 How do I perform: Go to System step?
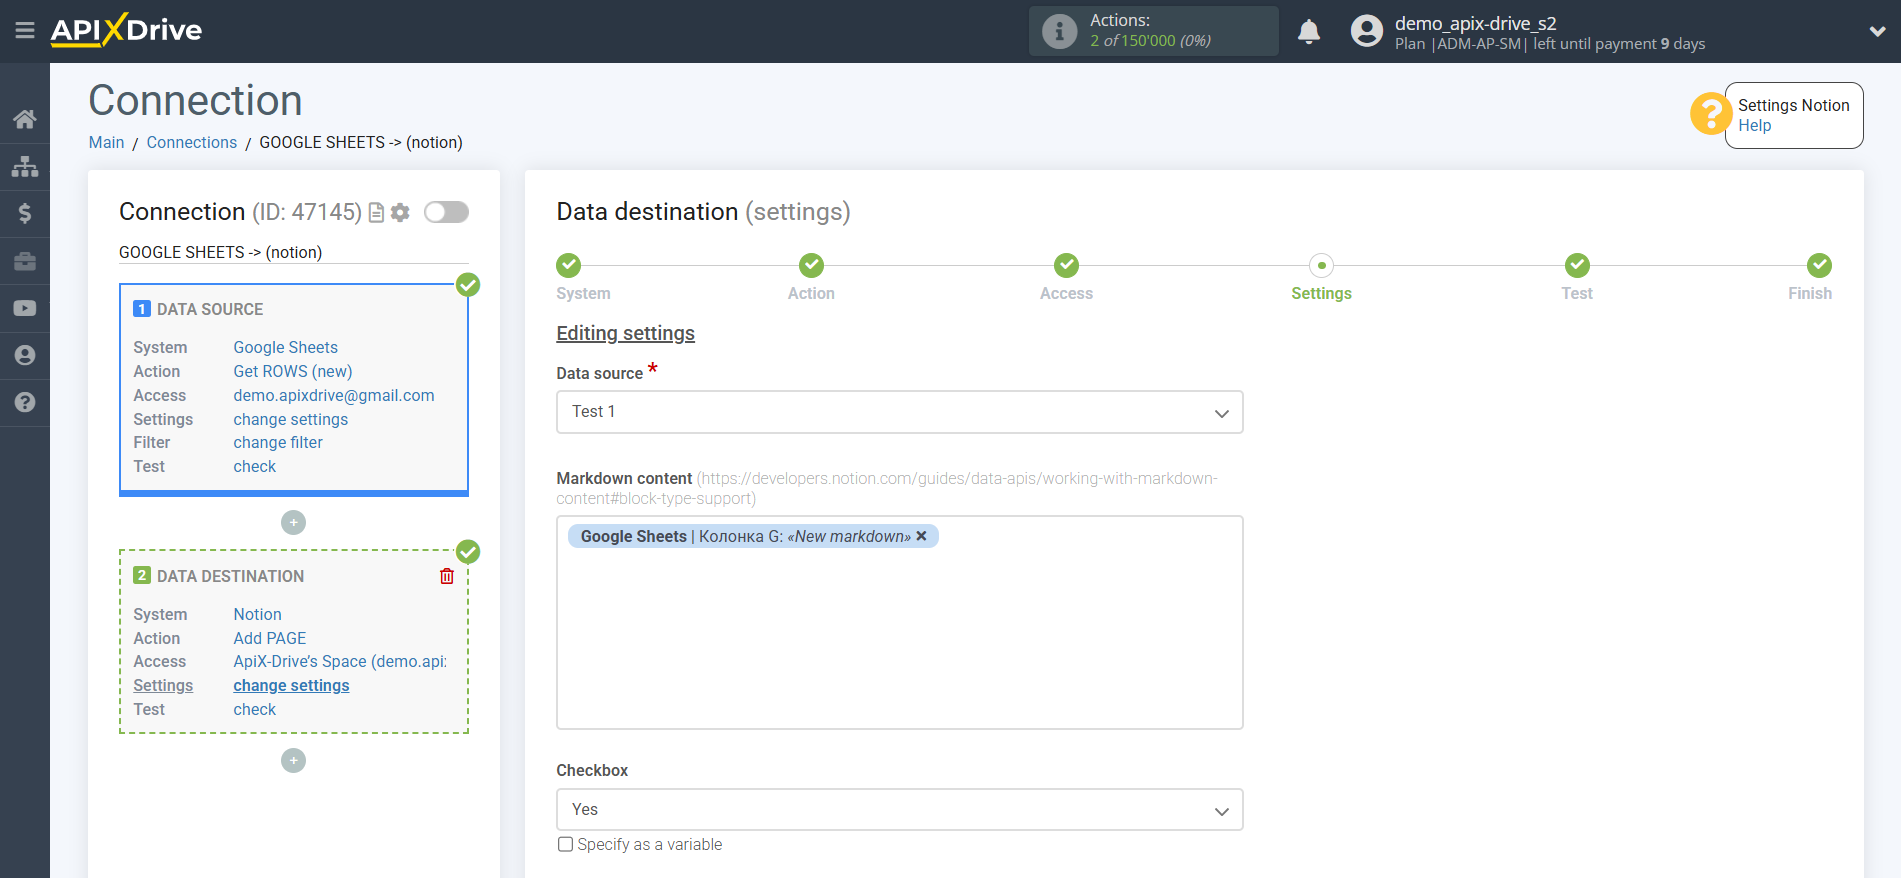click(569, 265)
